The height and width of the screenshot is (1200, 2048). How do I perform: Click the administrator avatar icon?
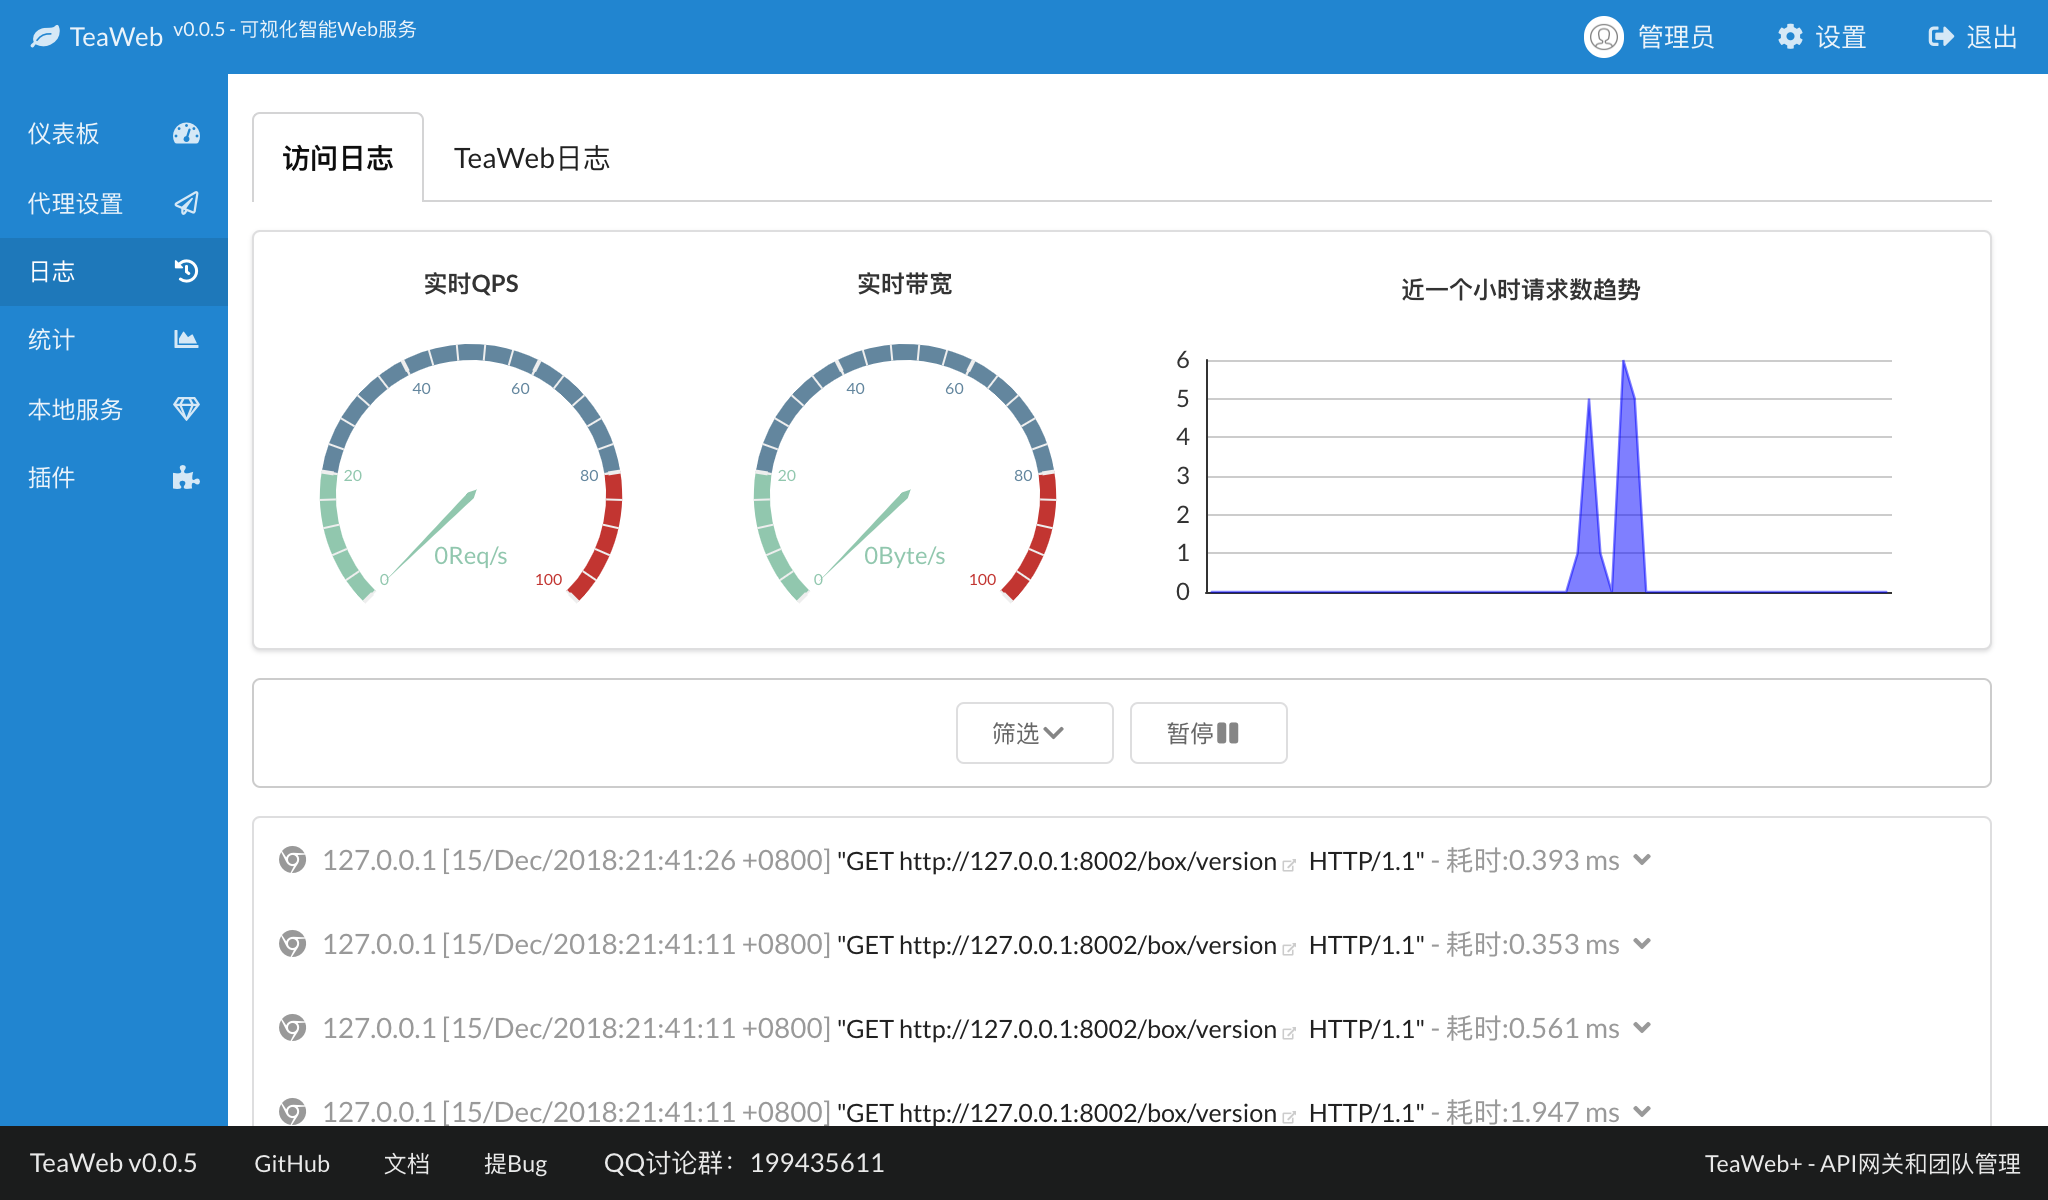pos(1604,37)
